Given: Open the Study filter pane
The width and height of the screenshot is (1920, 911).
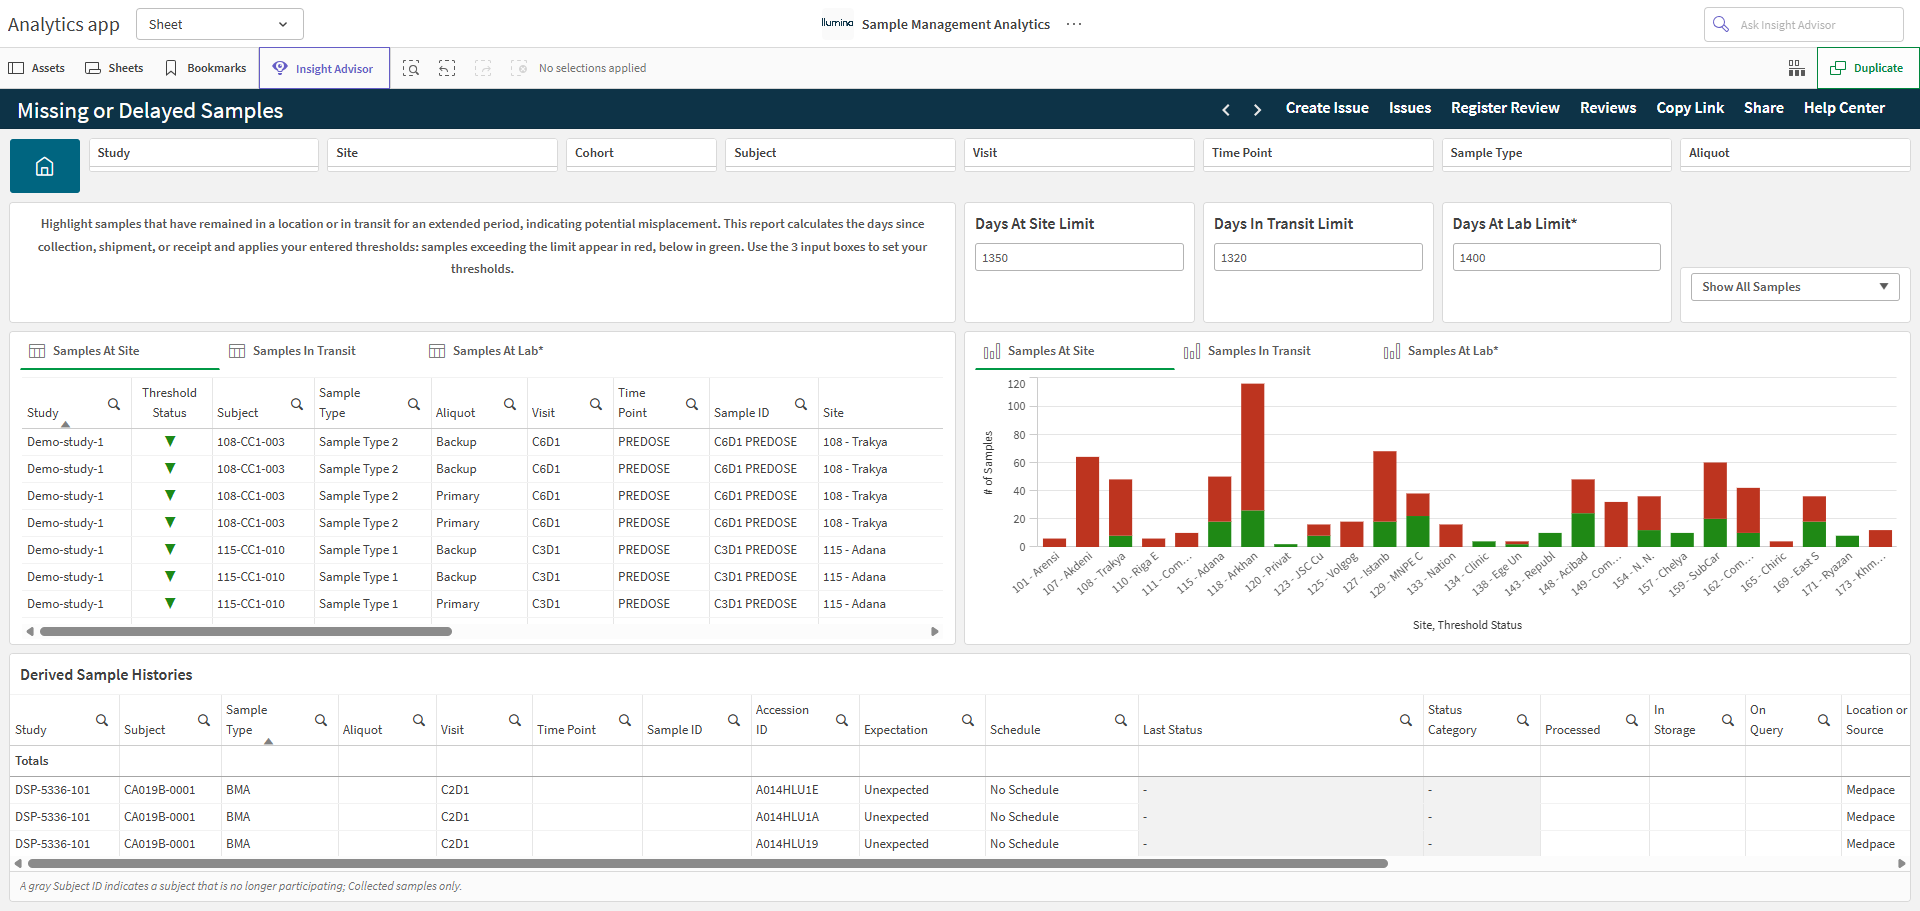Looking at the screenshot, I should [x=204, y=153].
